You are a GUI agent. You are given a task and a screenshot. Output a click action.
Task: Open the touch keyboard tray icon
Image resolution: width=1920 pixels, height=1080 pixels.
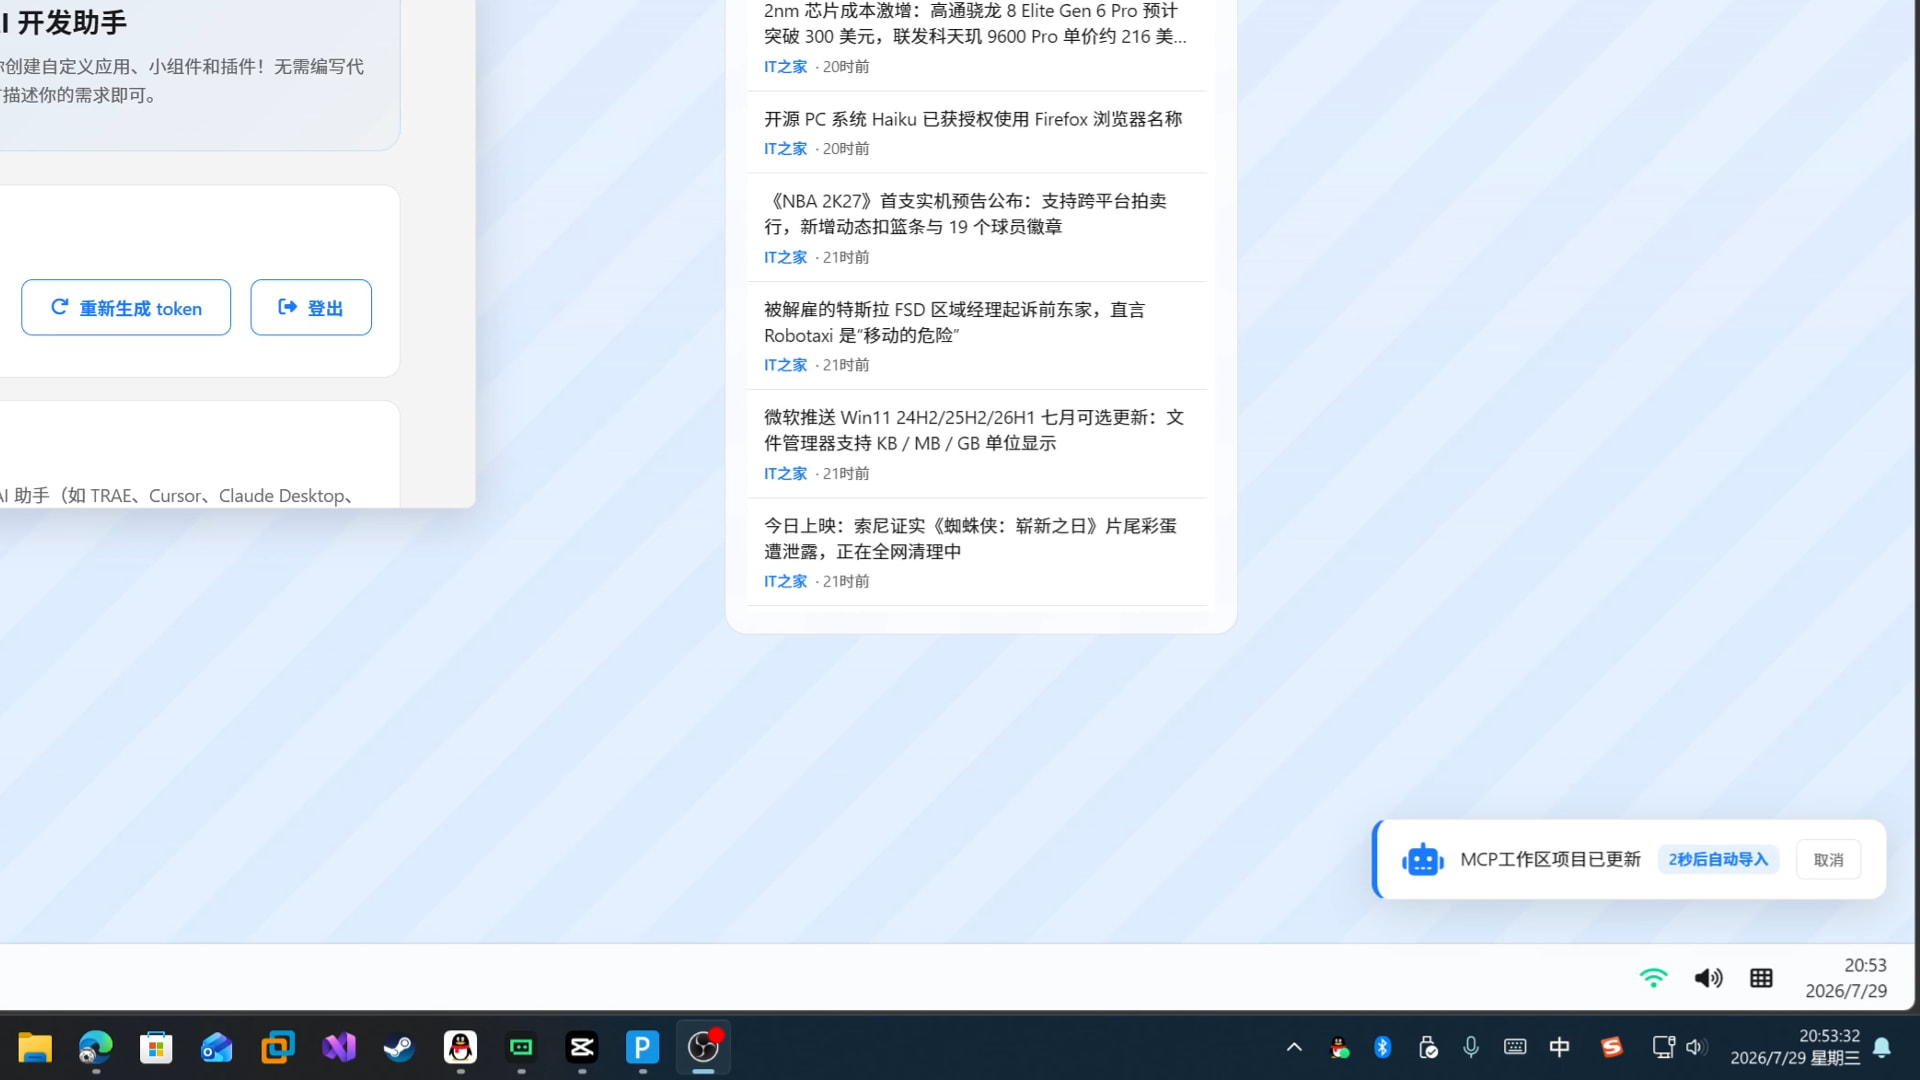pos(1515,1047)
